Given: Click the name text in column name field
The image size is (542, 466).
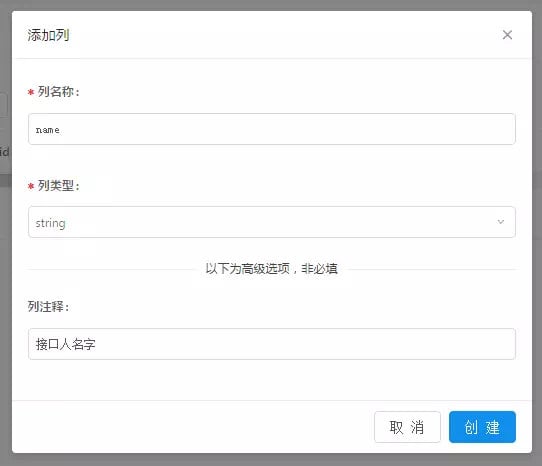Looking at the screenshot, I should pos(48,130).
